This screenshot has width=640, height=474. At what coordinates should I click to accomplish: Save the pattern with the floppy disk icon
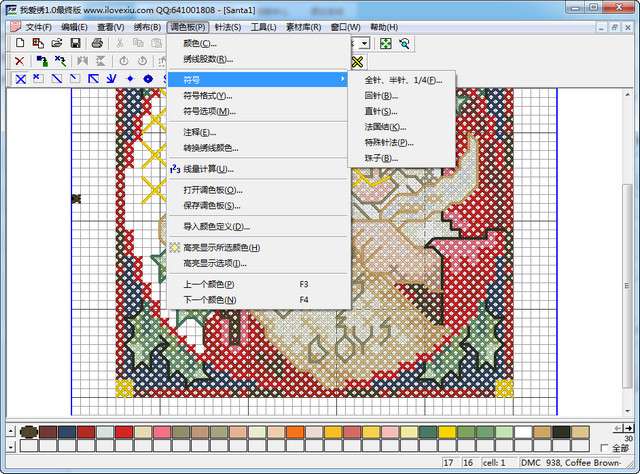pos(76,43)
